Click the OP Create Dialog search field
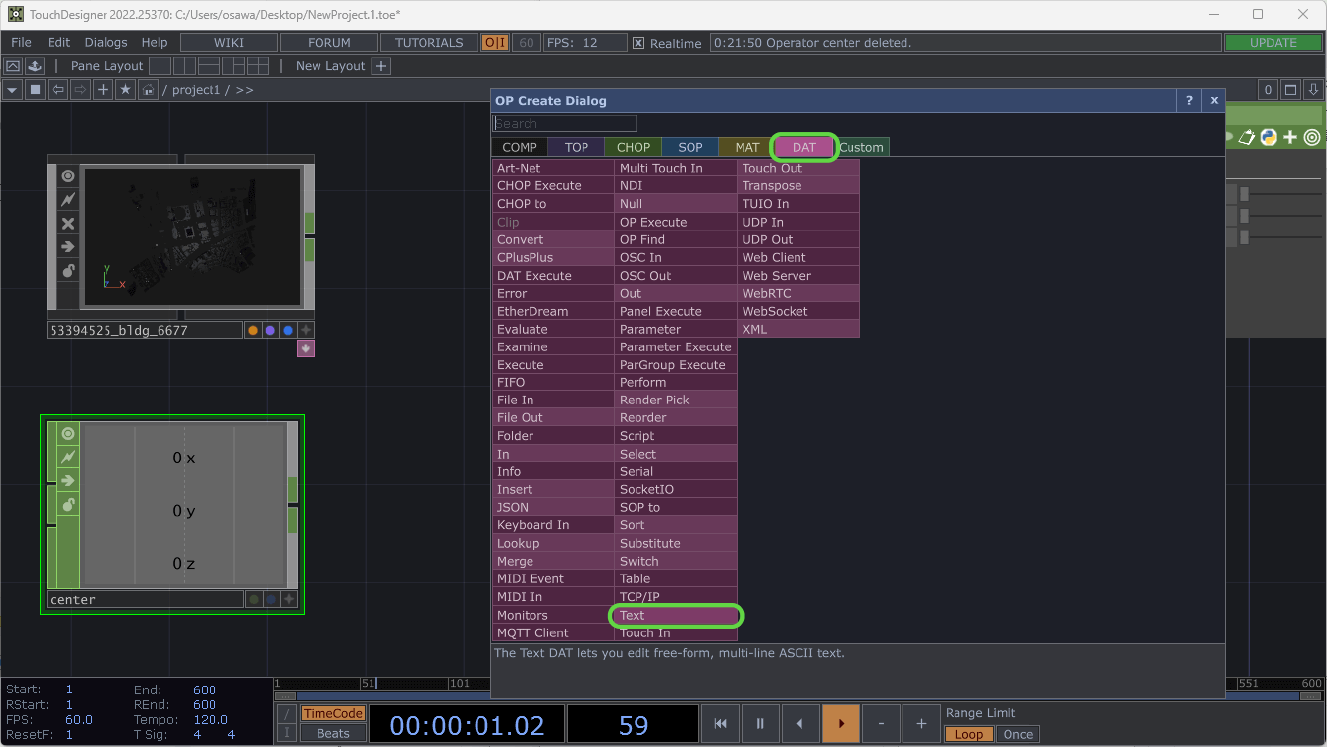The image size is (1327, 747). point(565,124)
